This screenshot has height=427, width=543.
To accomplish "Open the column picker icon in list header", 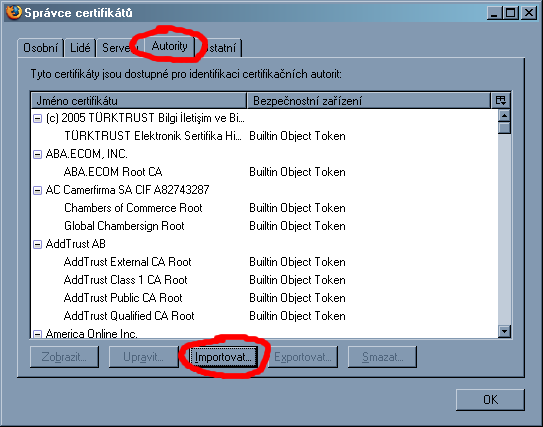I will pyautogui.click(x=501, y=101).
